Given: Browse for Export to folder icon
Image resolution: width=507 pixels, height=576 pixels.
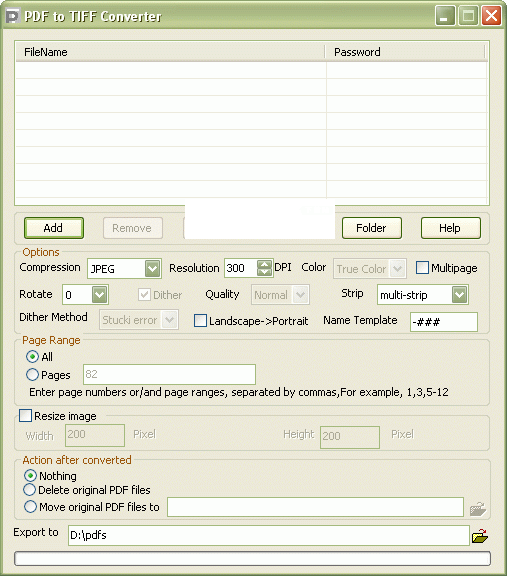Looking at the screenshot, I should pyautogui.click(x=480, y=536).
